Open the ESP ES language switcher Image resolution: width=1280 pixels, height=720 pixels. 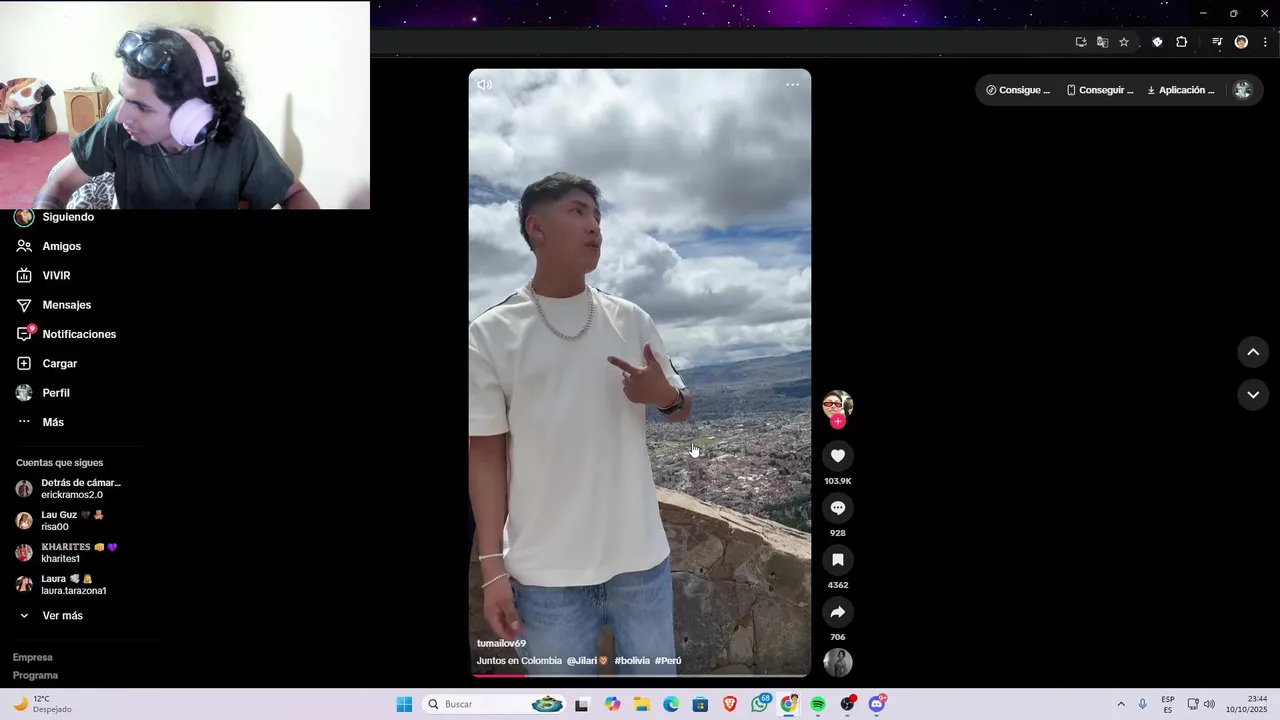pos(1168,704)
